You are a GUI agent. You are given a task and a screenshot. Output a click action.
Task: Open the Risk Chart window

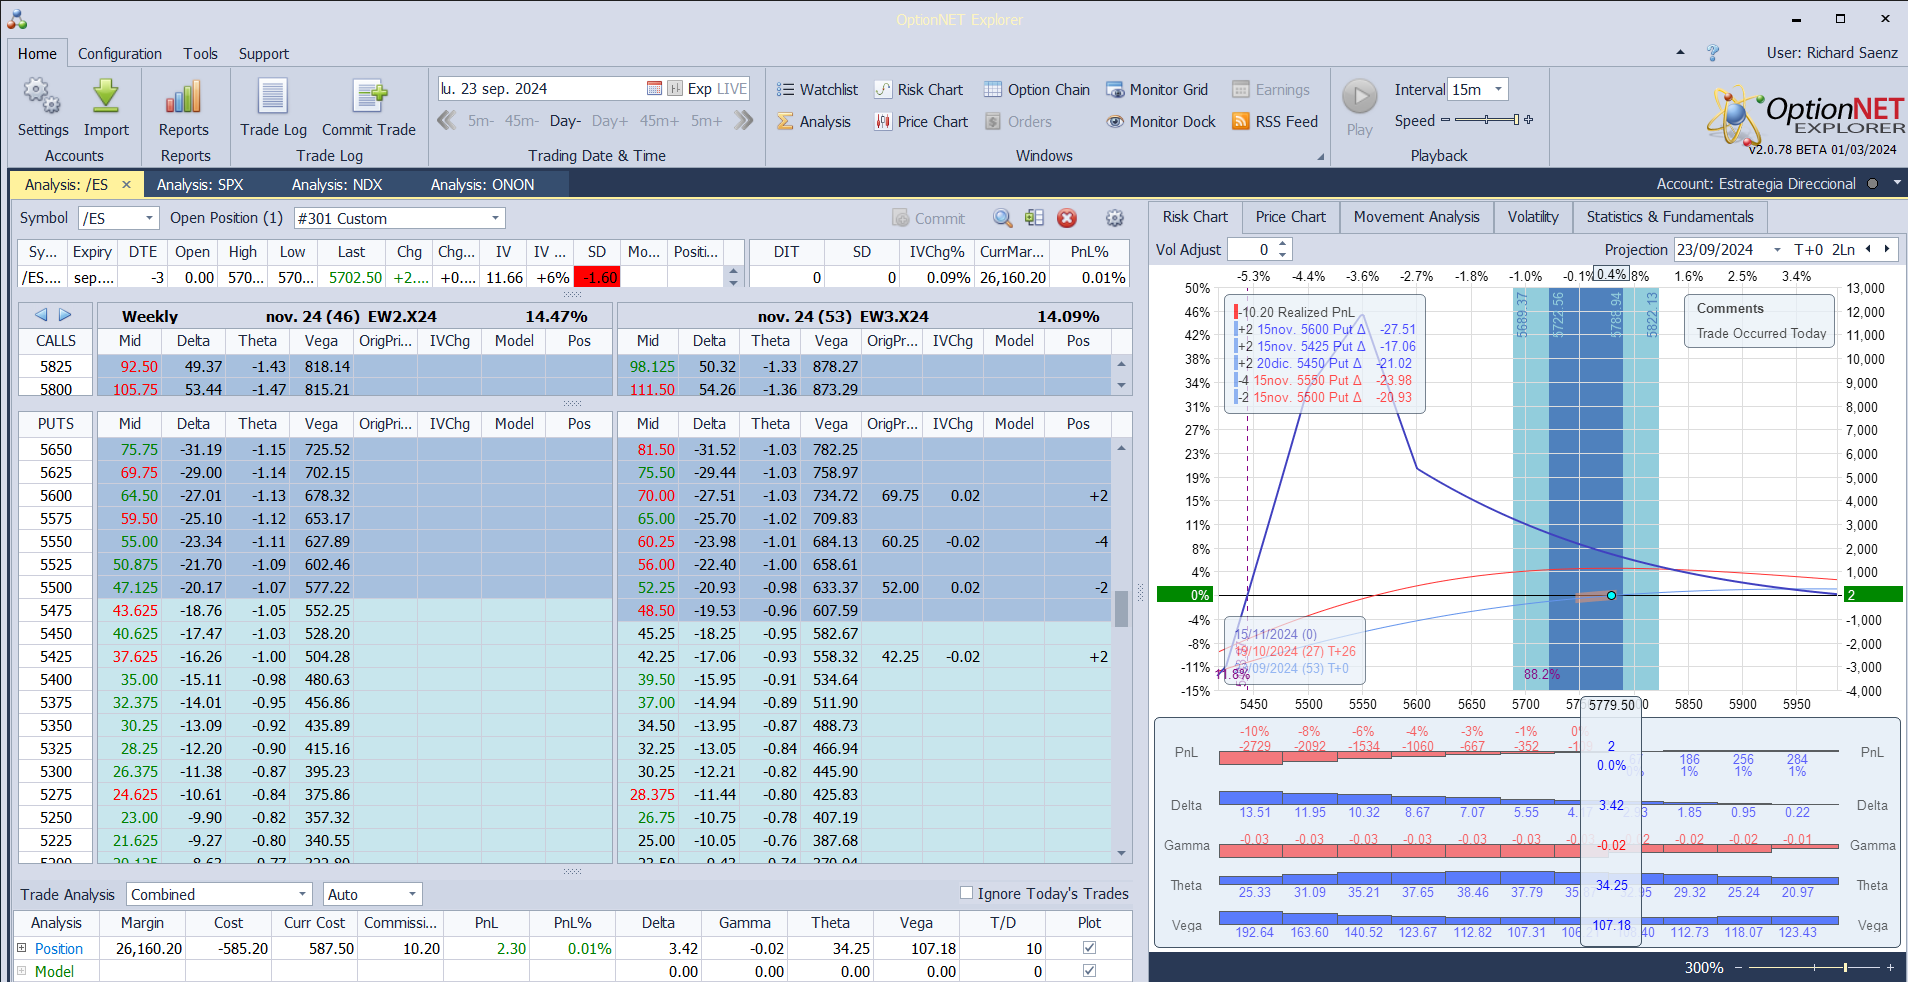(x=919, y=90)
